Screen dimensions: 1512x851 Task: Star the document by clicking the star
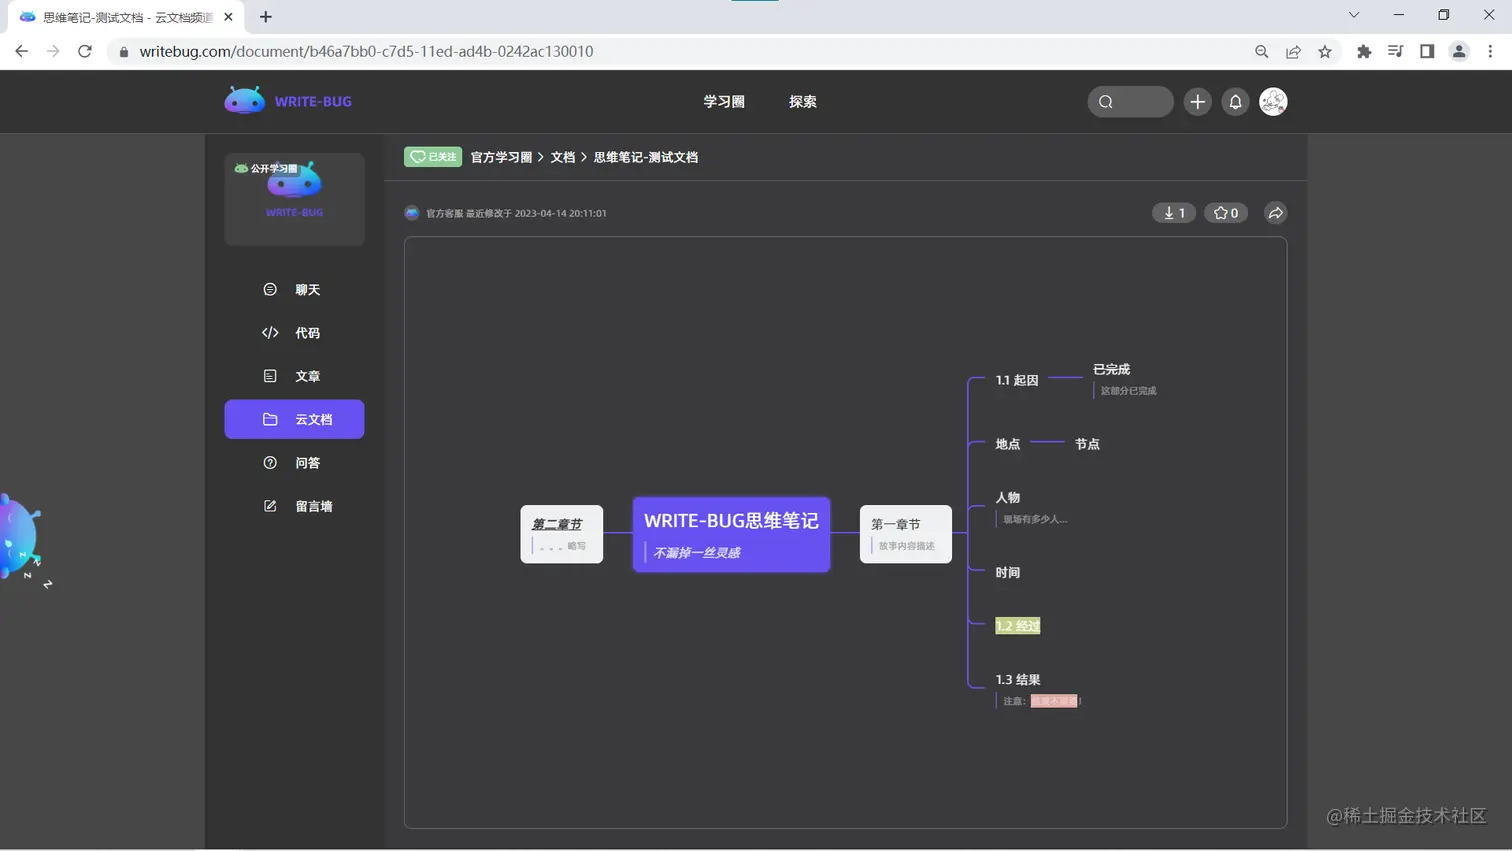point(1225,212)
